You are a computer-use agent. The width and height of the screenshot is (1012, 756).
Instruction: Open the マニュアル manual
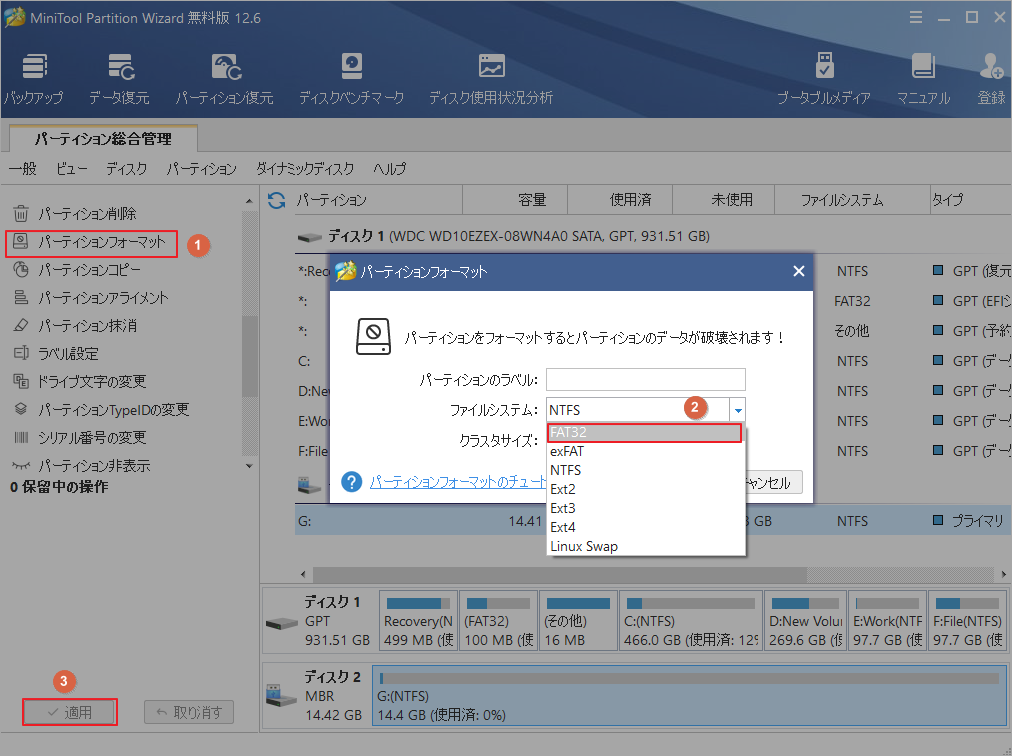click(x=924, y=80)
